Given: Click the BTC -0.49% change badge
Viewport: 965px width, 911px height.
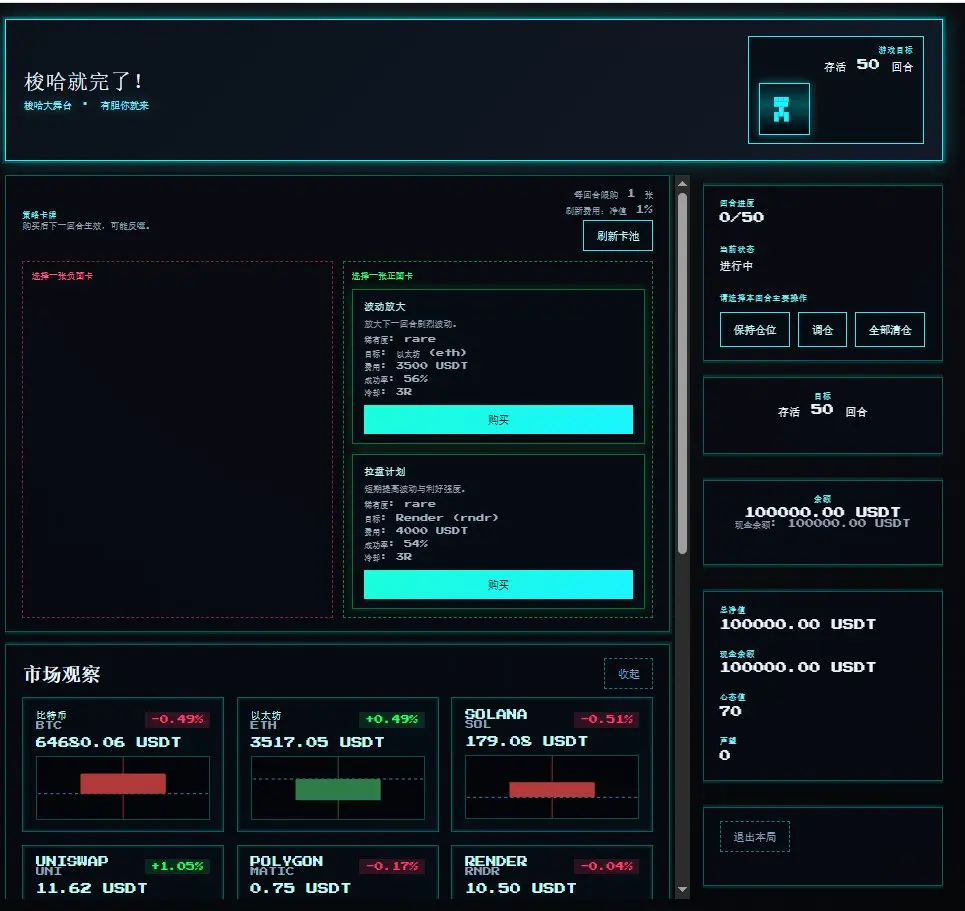Looking at the screenshot, I should click(177, 719).
